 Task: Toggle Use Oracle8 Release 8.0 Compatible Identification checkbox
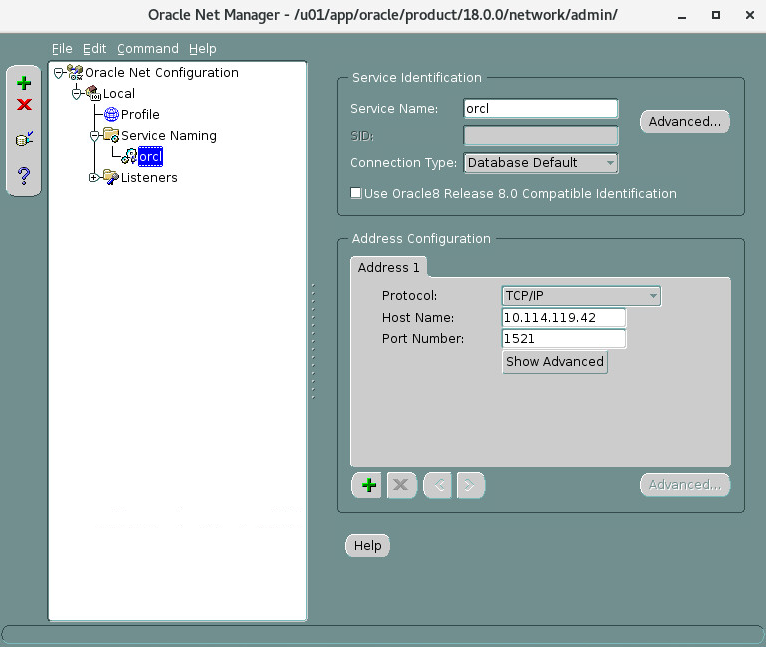tap(356, 193)
